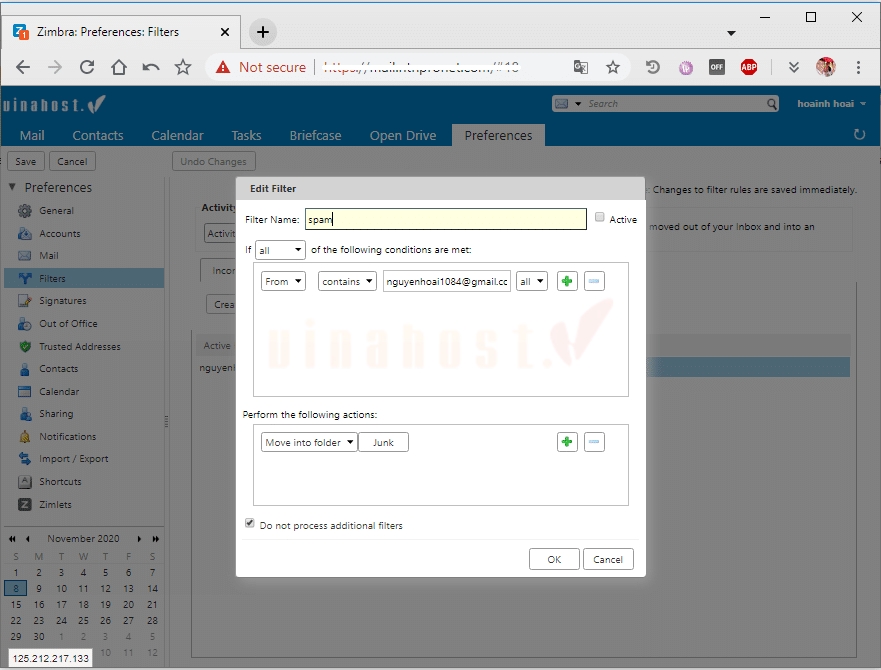Open the browser three-dot menu
Image resolution: width=881 pixels, height=670 pixels.
858,67
